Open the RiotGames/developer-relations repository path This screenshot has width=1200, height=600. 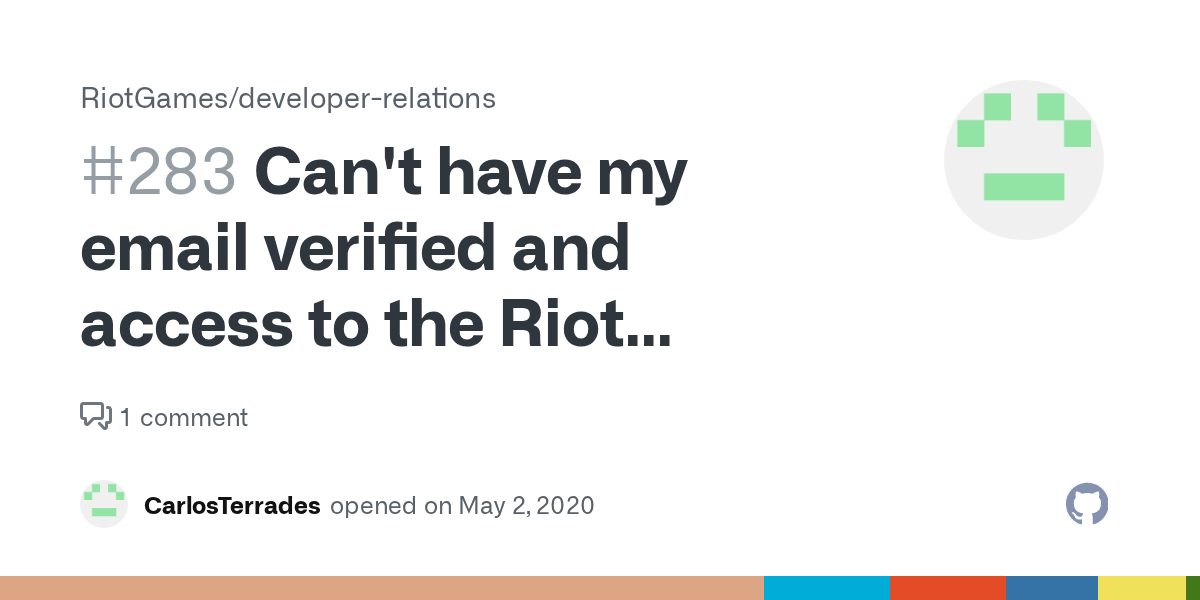coord(288,98)
